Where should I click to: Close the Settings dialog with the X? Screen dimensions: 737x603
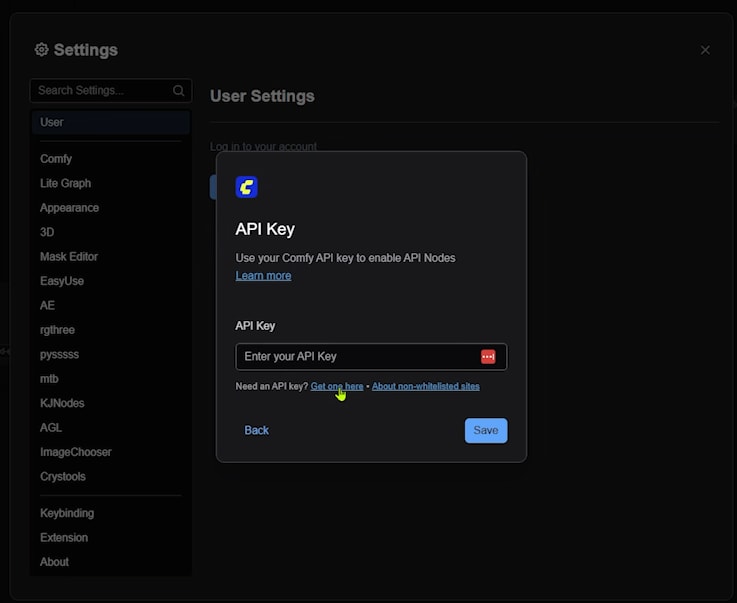(x=705, y=50)
